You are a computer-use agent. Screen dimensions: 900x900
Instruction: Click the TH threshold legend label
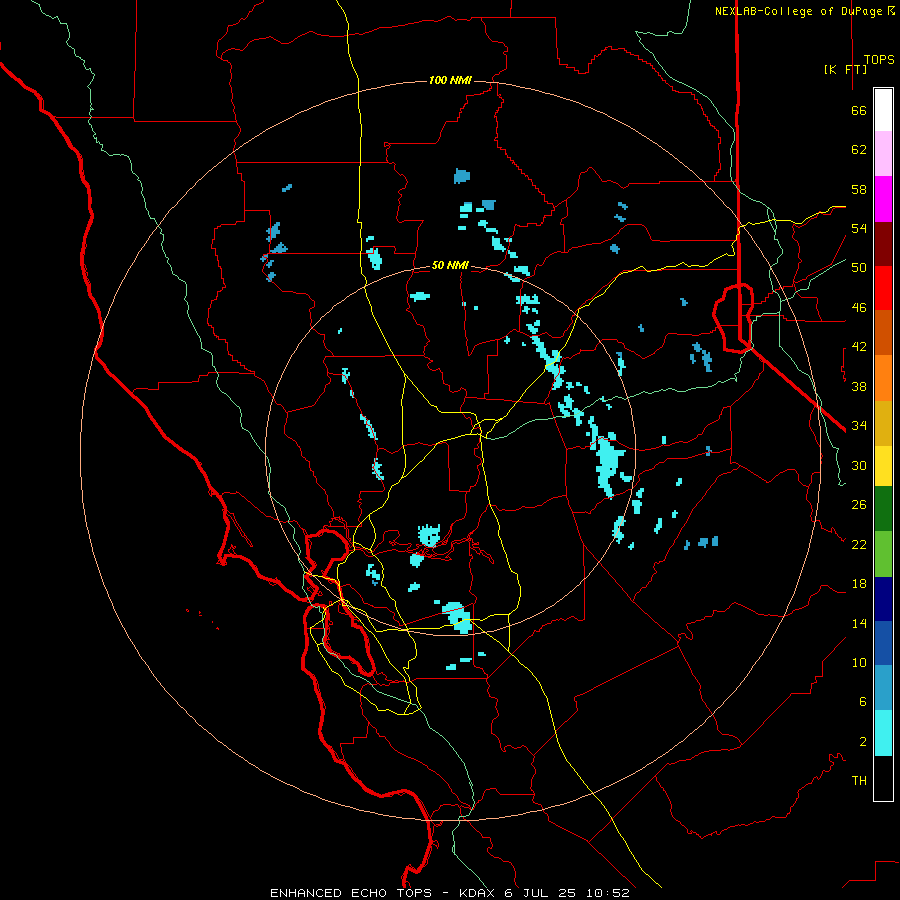pos(859,781)
